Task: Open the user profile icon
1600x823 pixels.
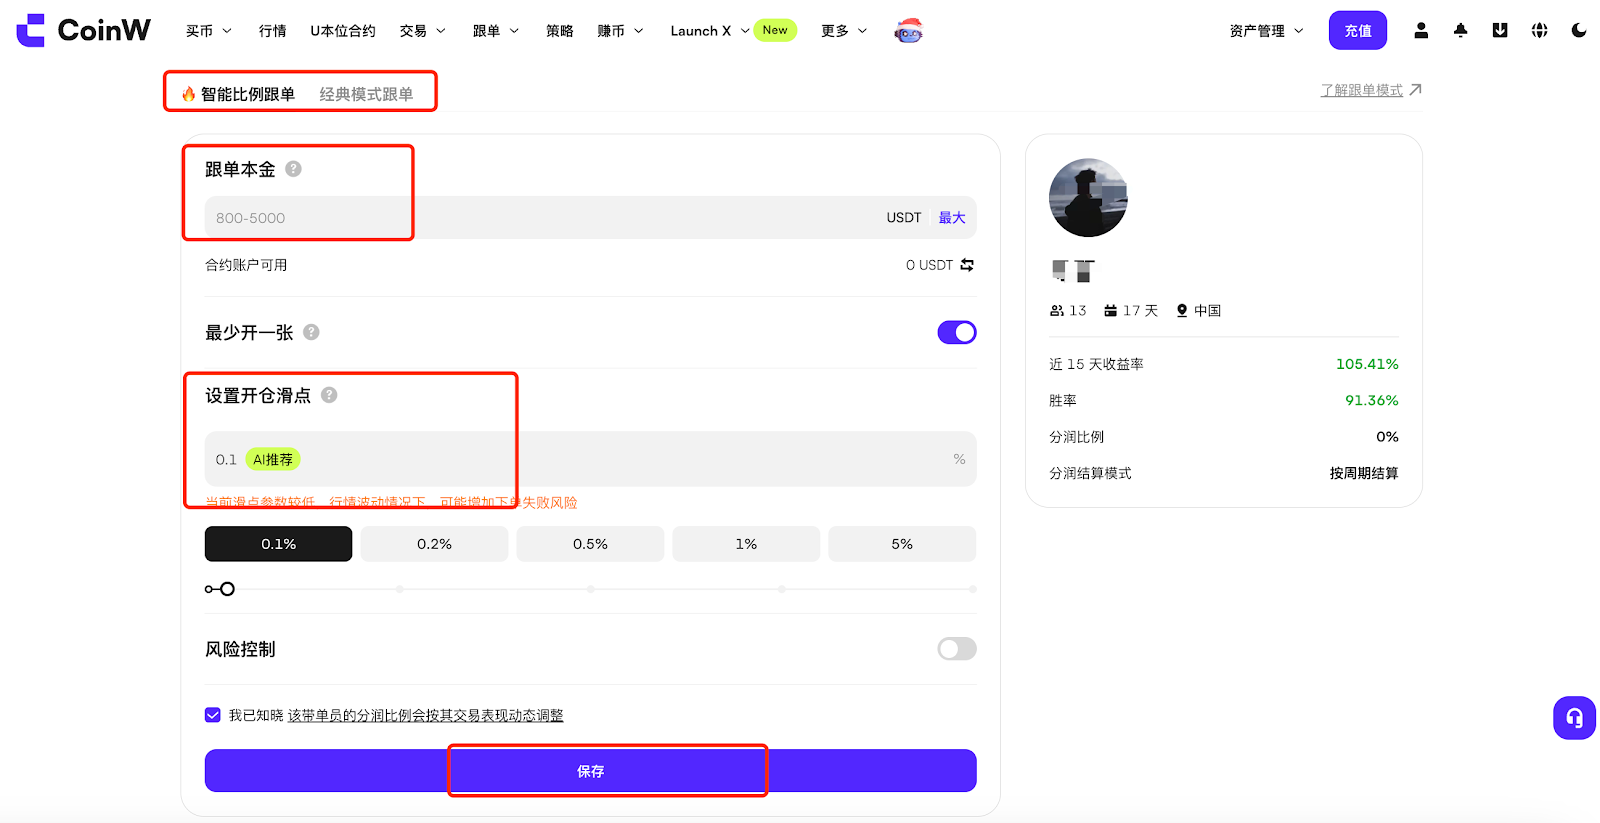Action: tap(1421, 31)
